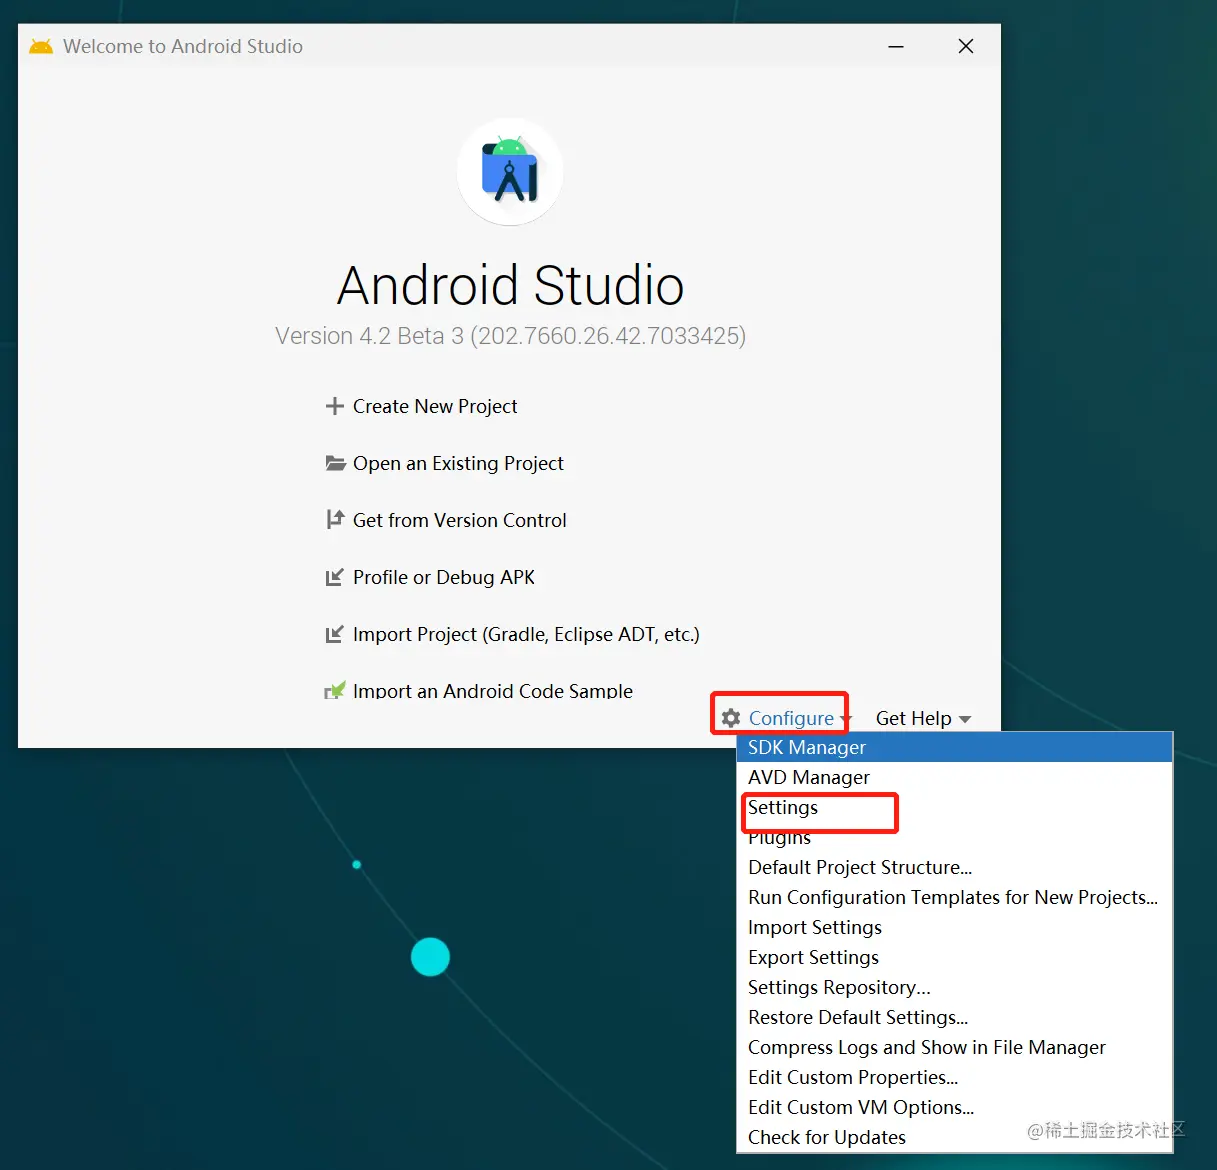Open Default Project Structure...

954,867
